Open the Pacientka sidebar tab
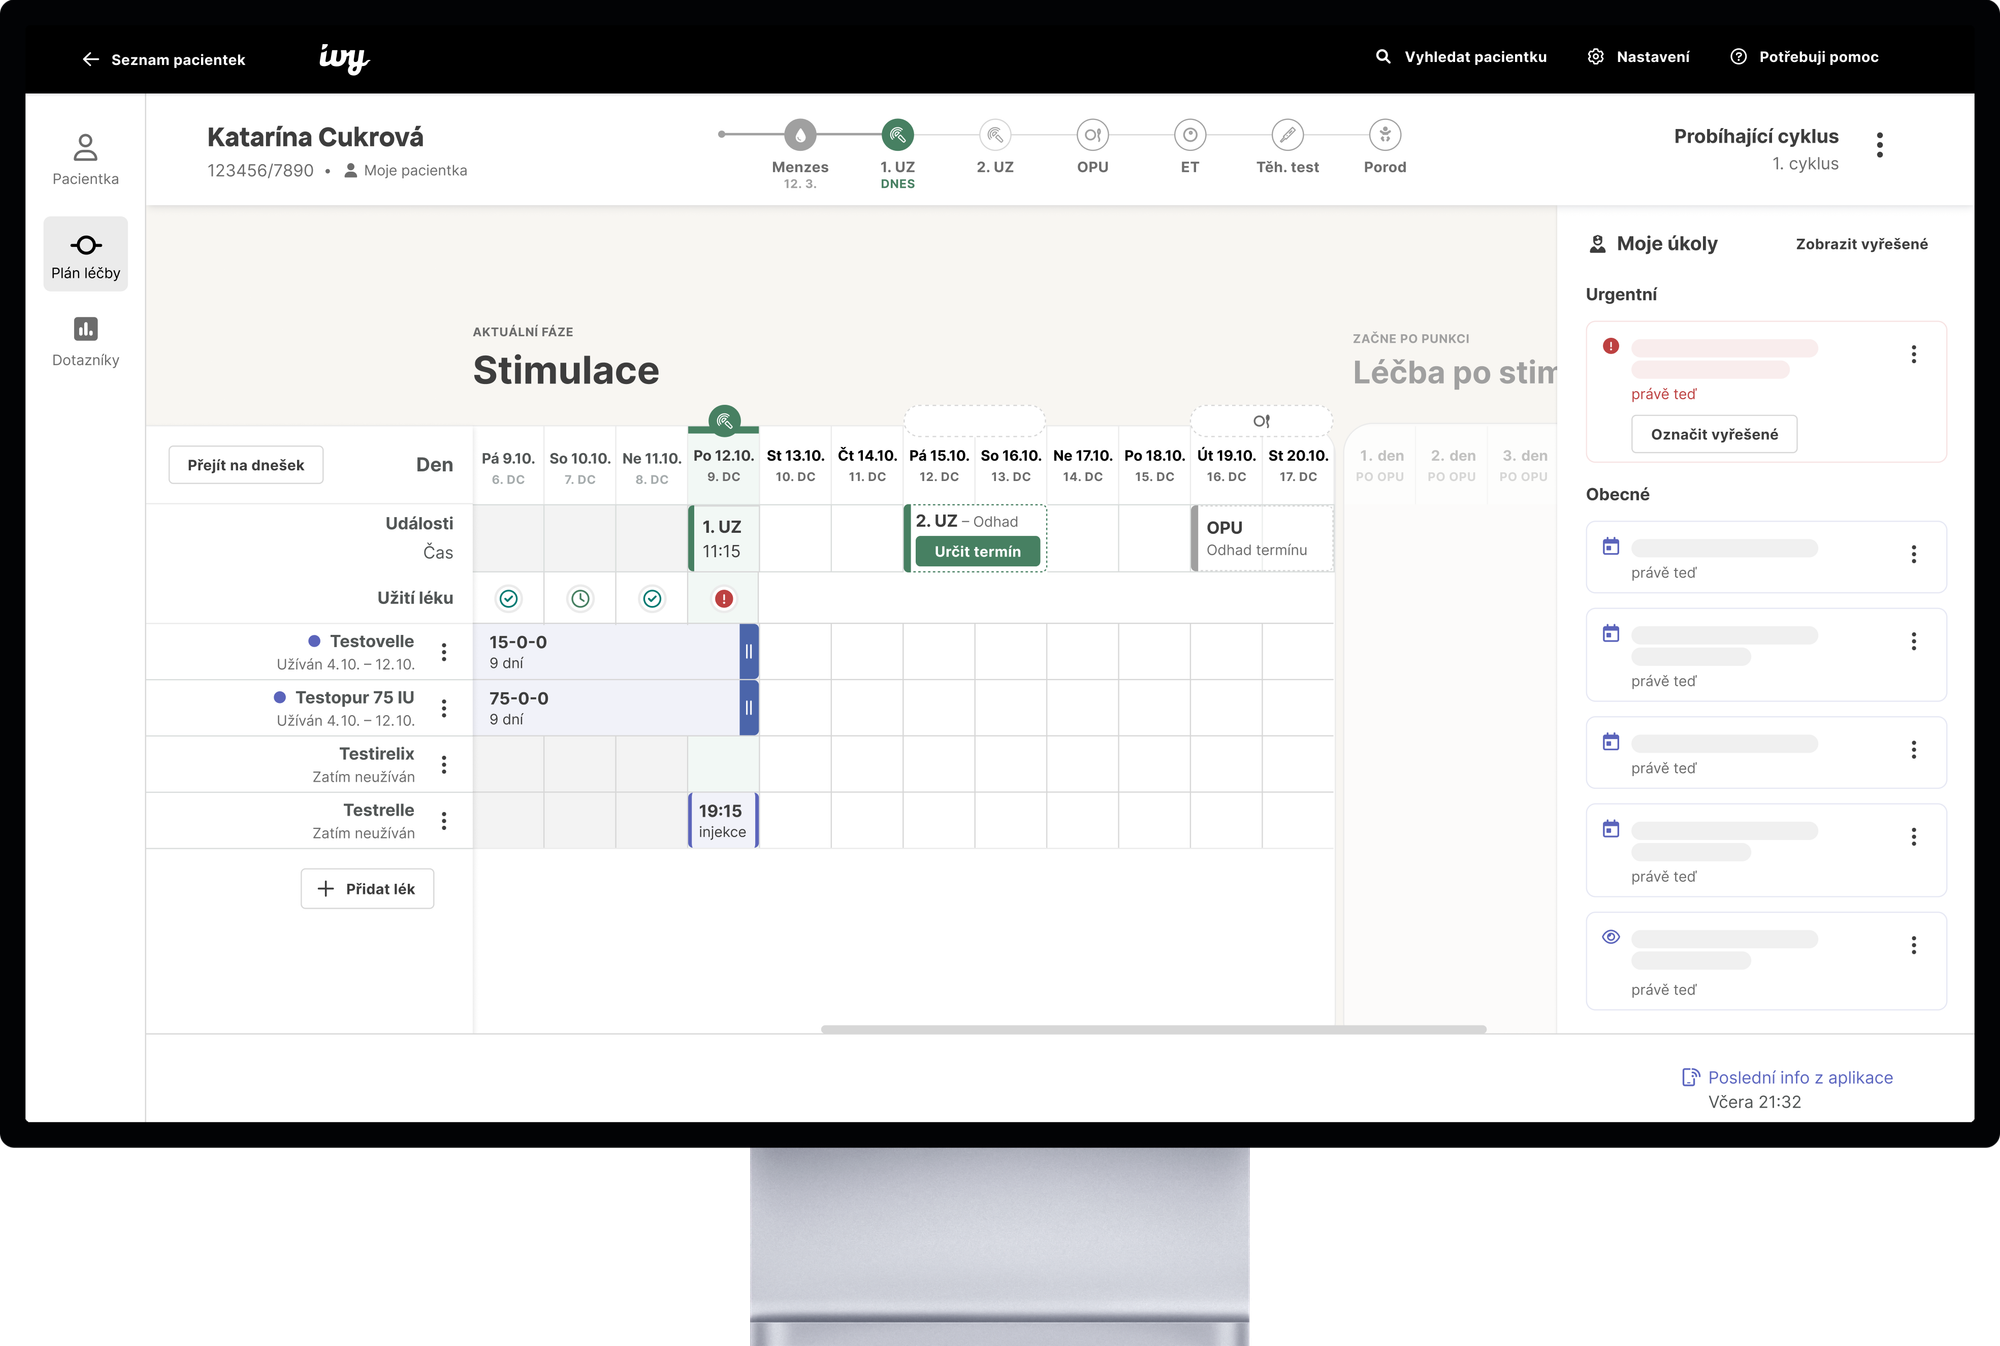The height and width of the screenshot is (1346, 2000). tap(86, 160)
